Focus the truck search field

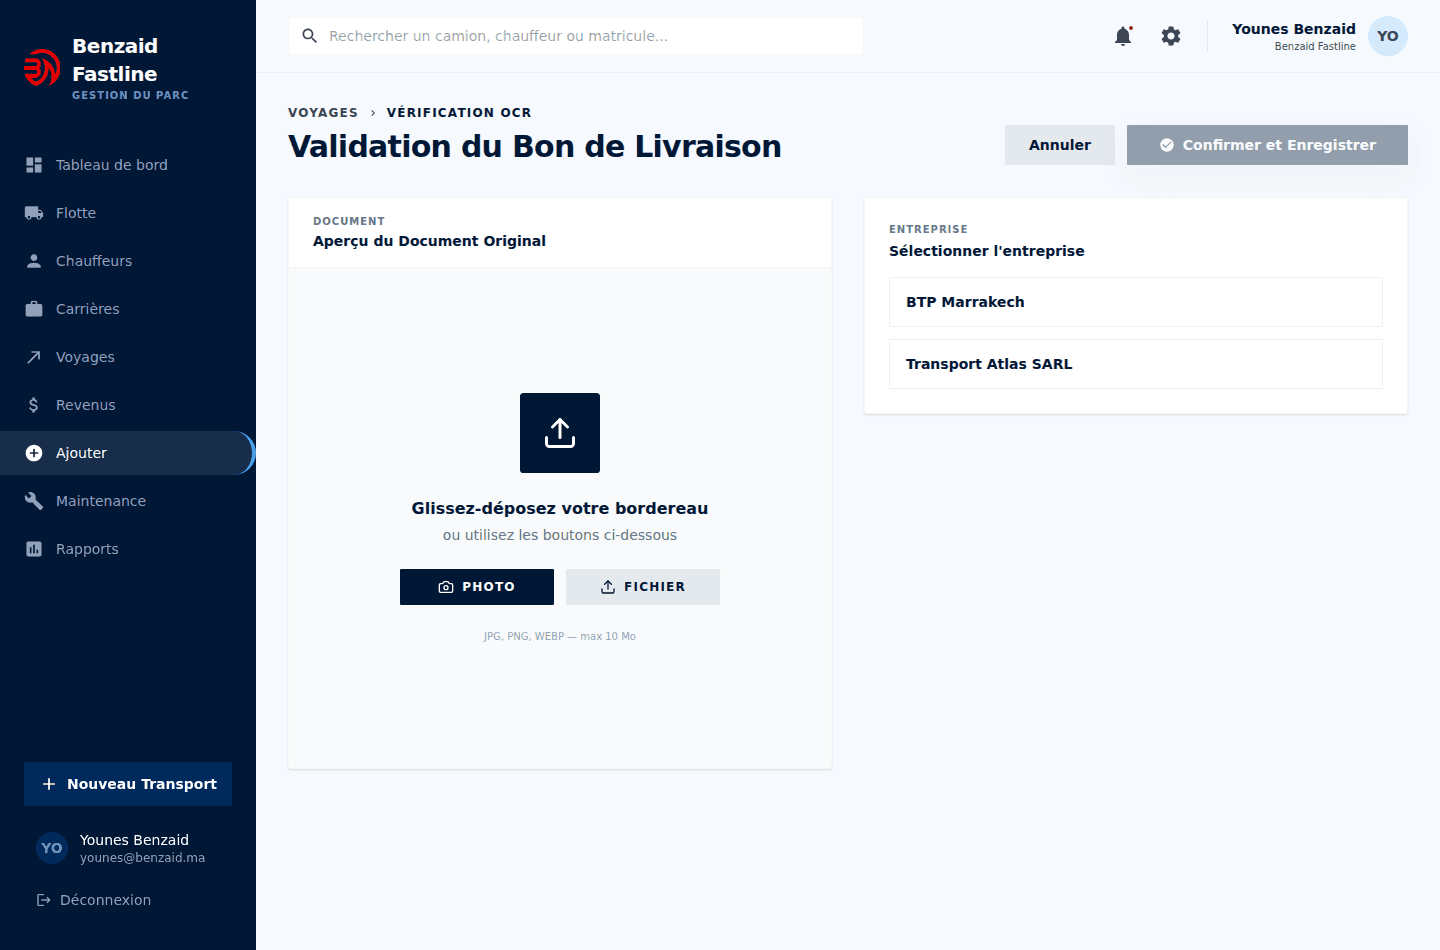(576, 36)
